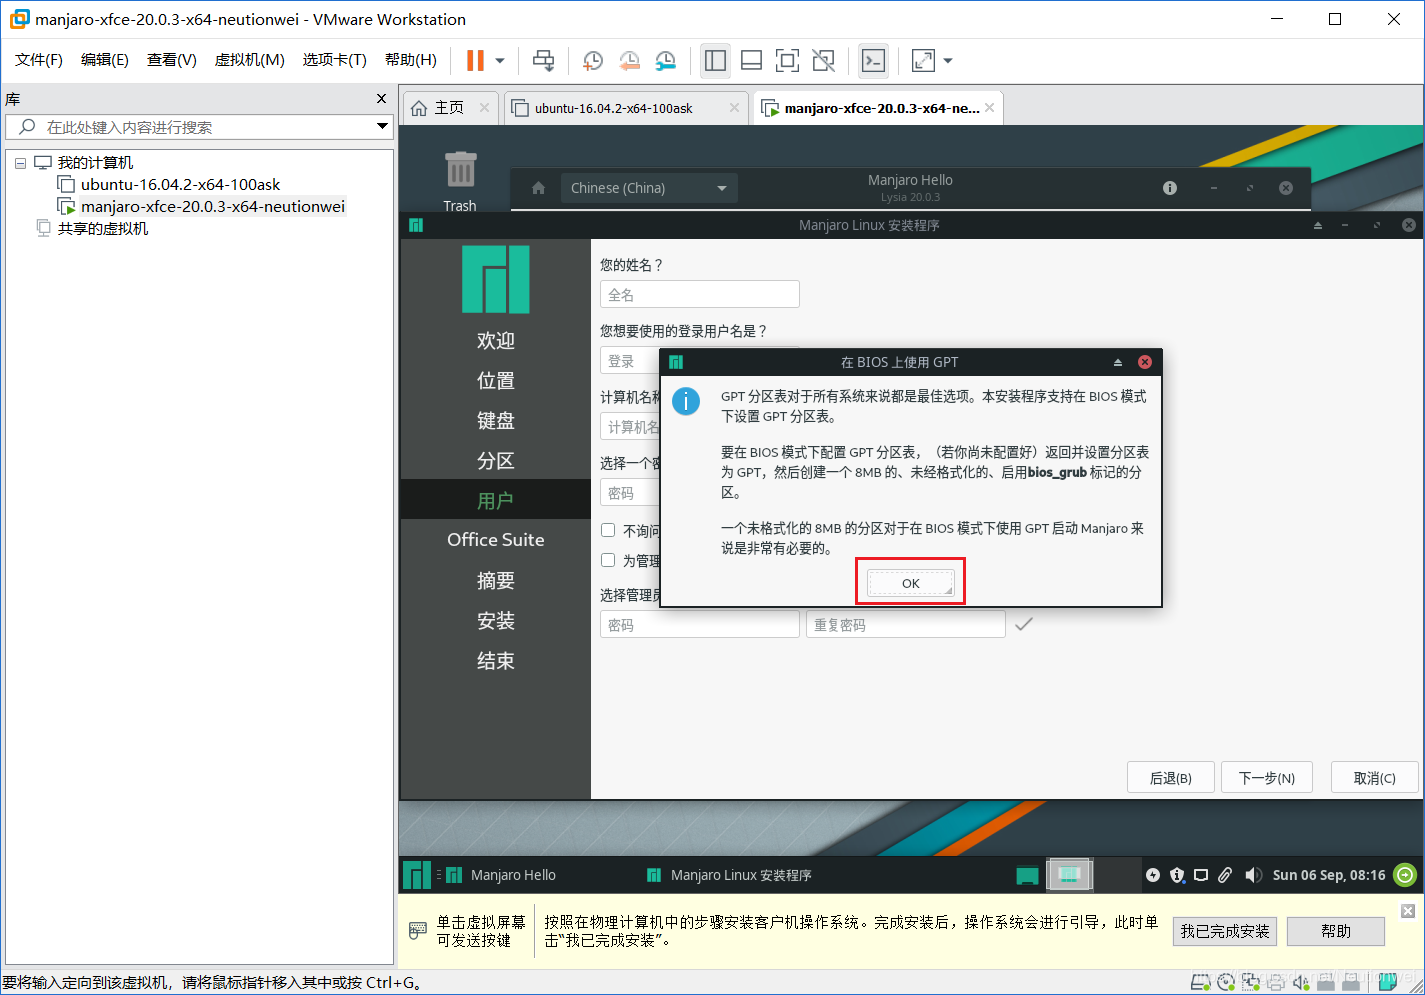Click Manjaro Linux 安装程序 taskbar entry
1425x995 pixels.
[730, 875]
